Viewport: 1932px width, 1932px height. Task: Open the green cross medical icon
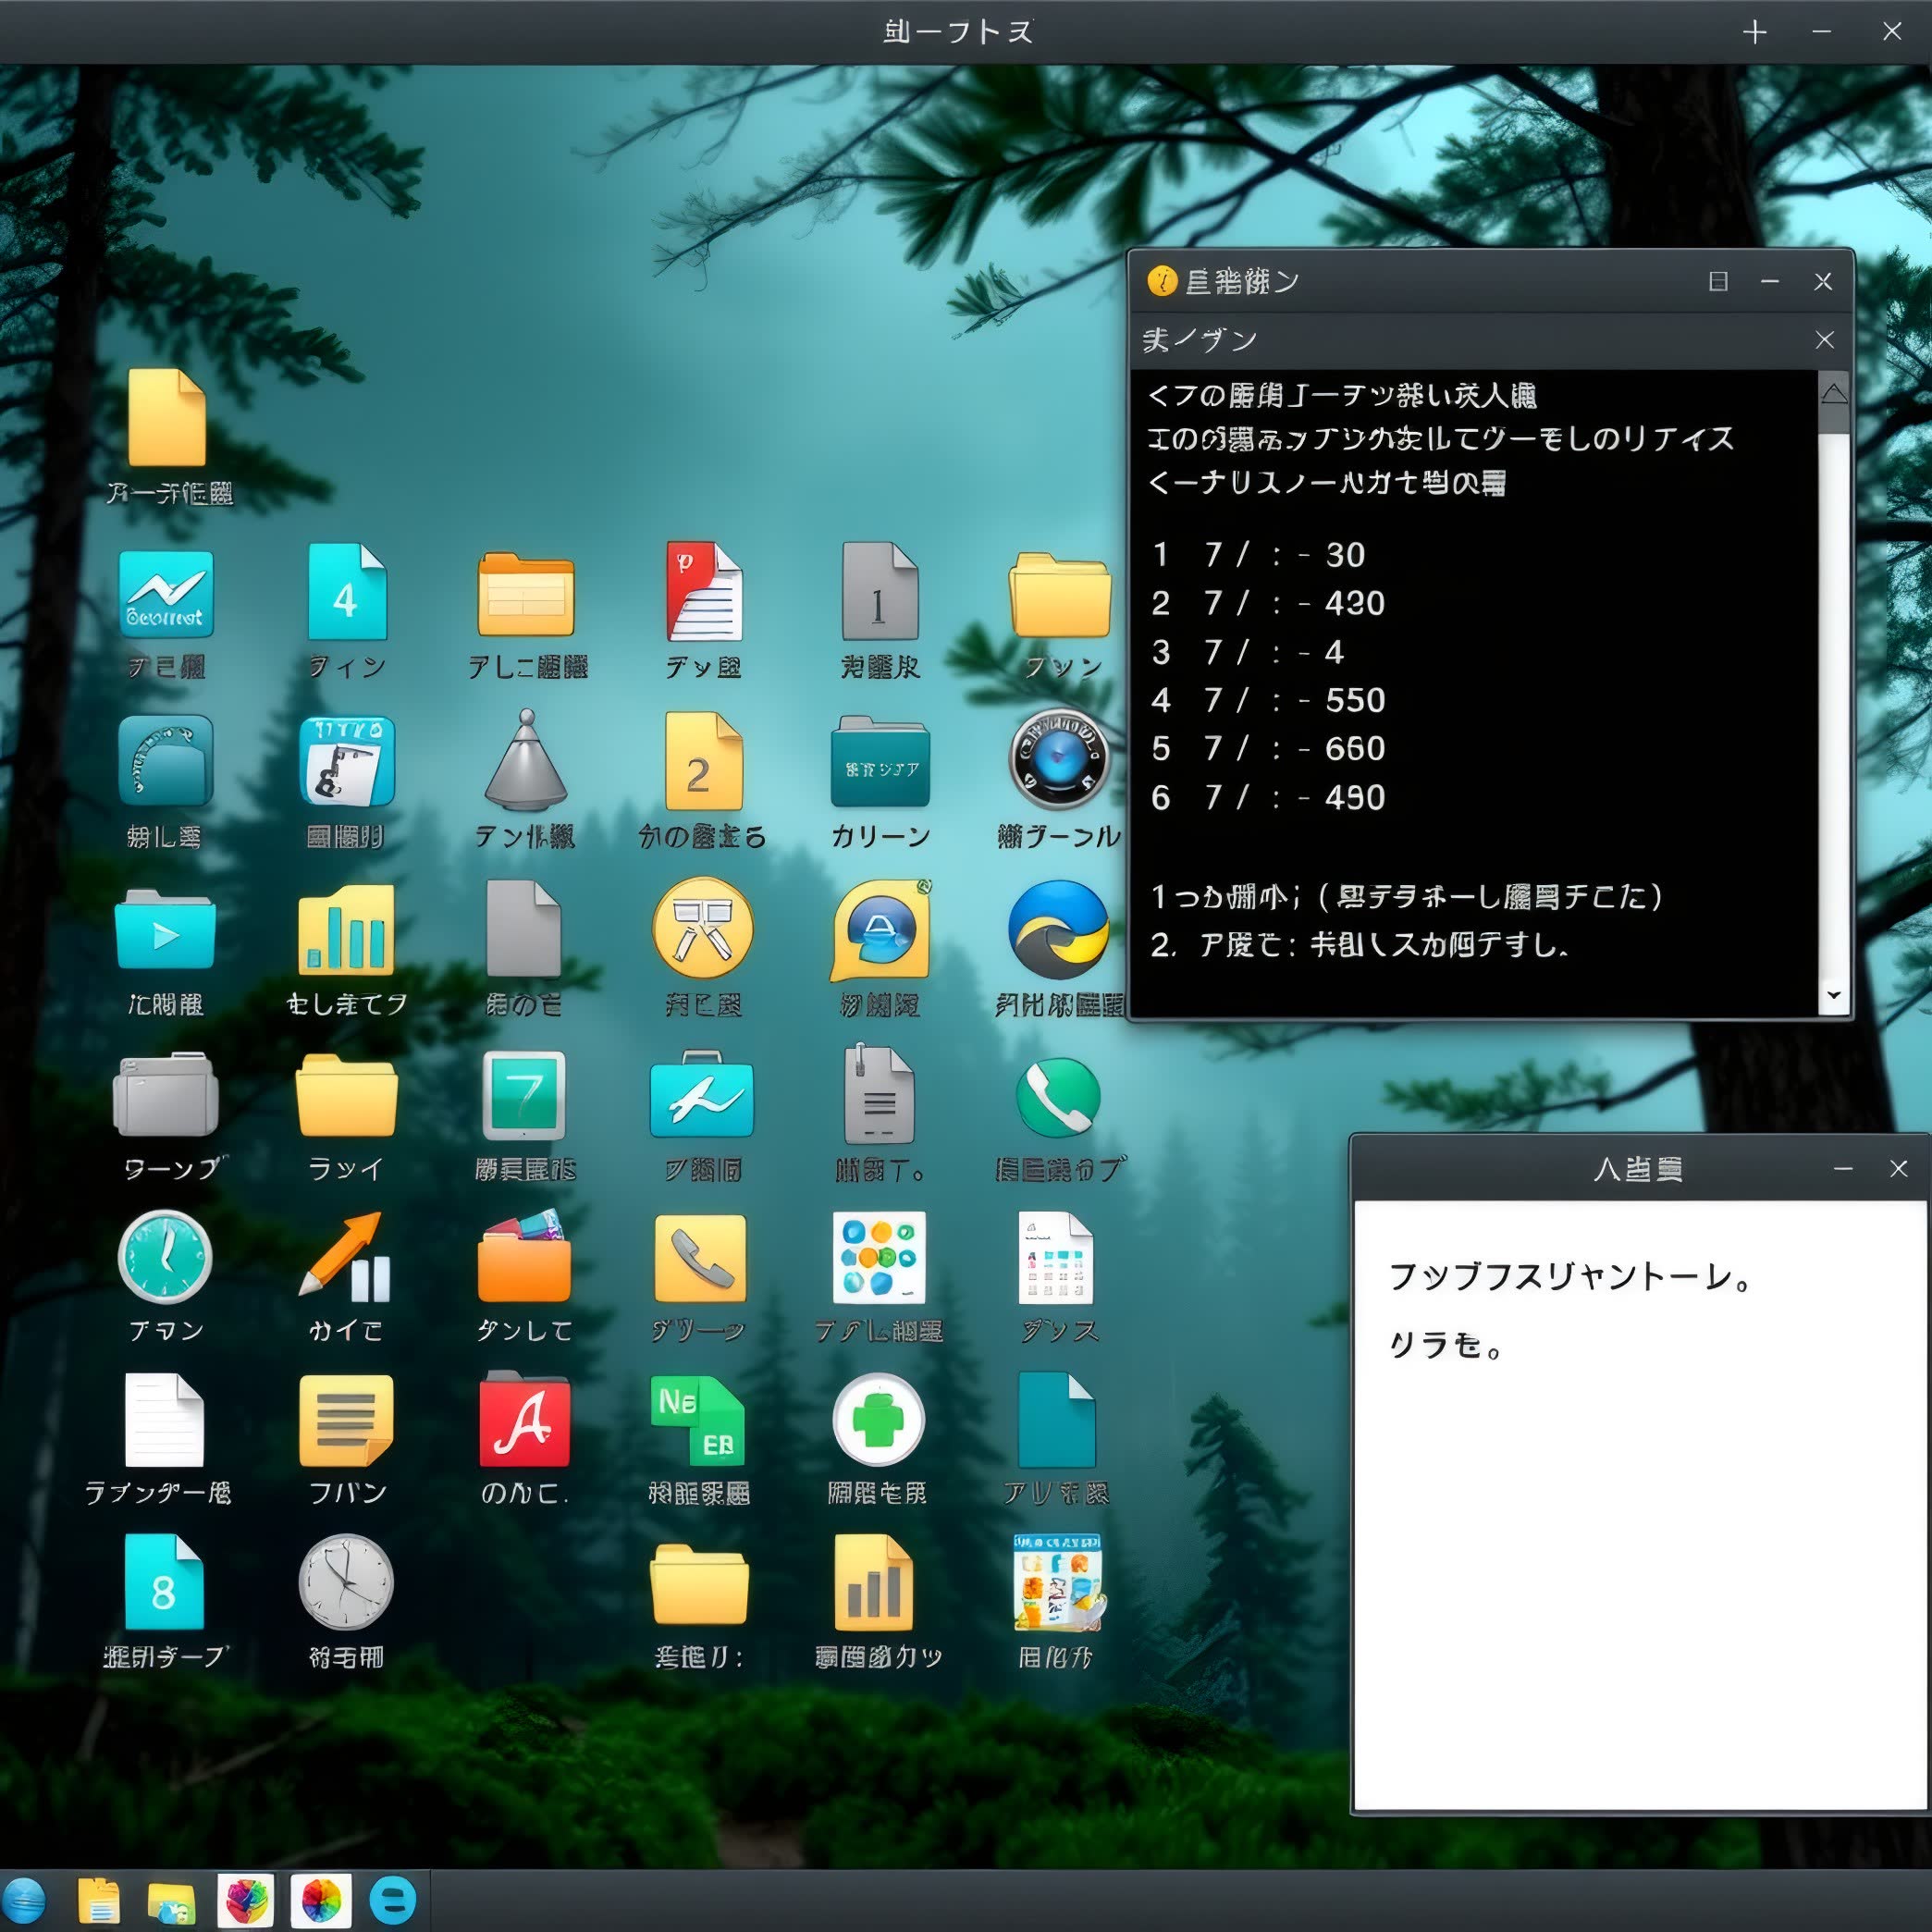[878, 1421]
